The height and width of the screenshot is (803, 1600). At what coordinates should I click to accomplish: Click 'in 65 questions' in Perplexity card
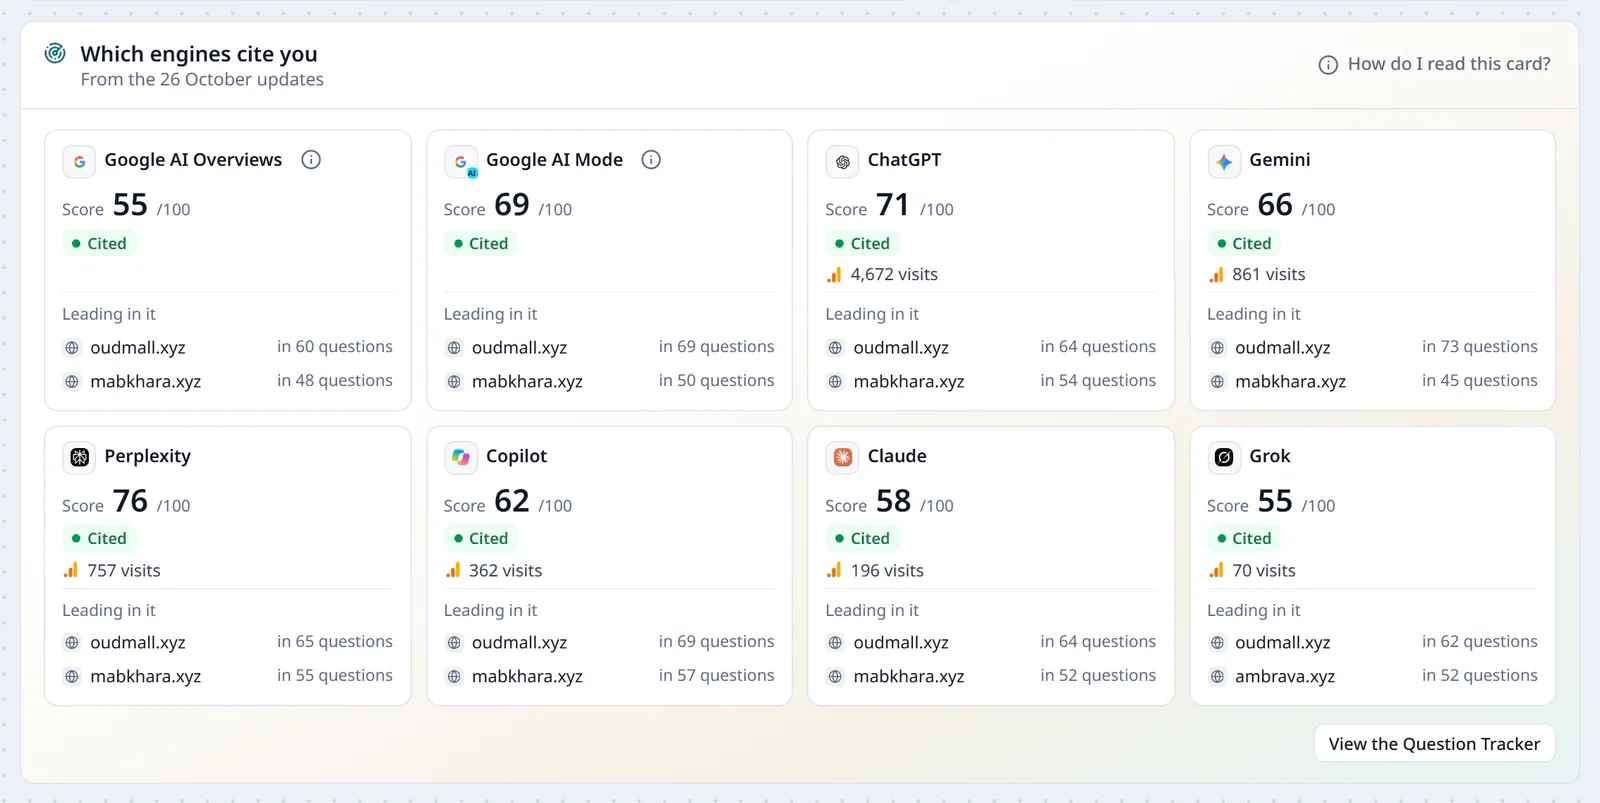pyautogui.click(x=335, y=642)
